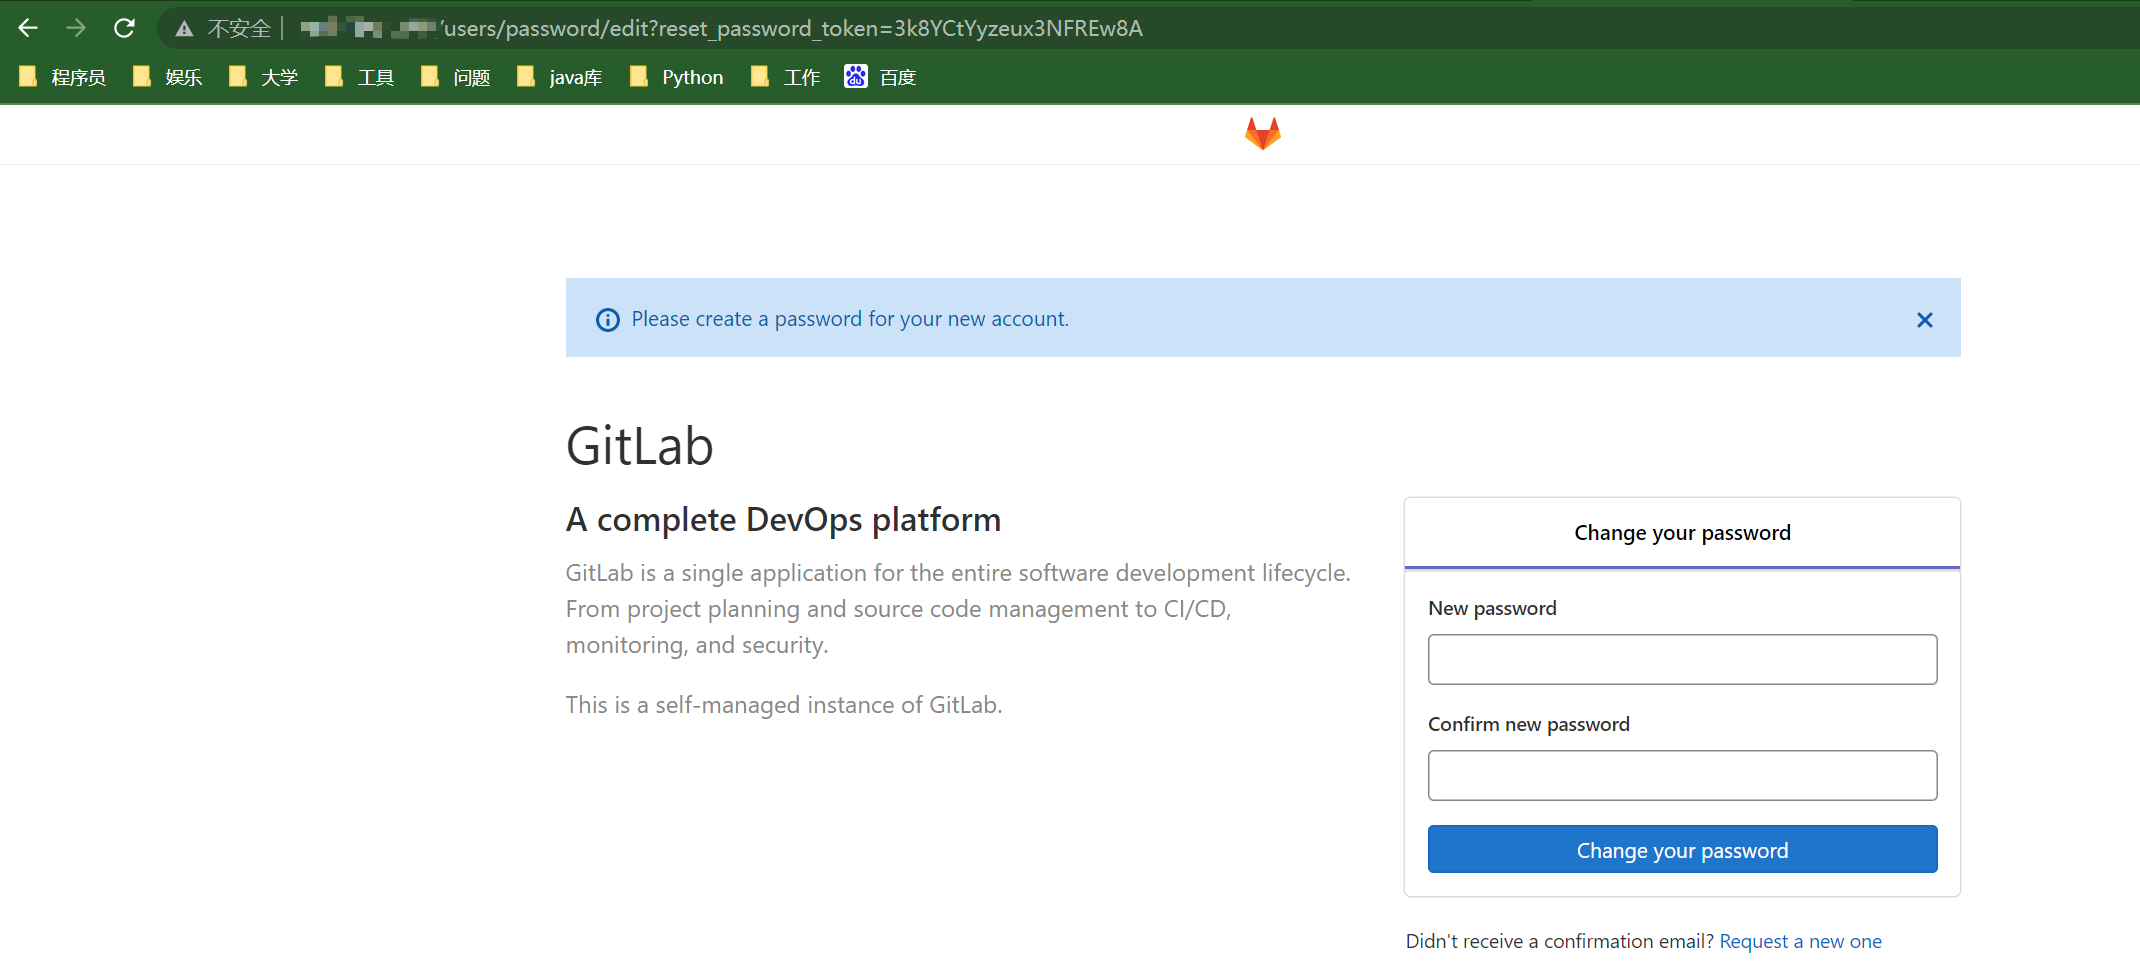Click the 'Confirm new password' label
The height and width of the screenshot is (961, 2140).
pos(1528,724)
